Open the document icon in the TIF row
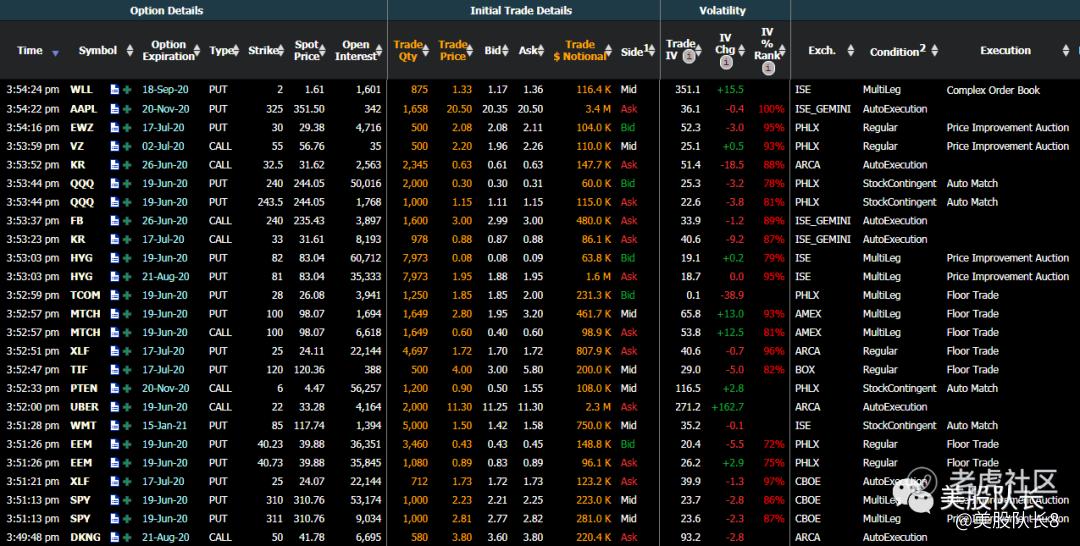This screenshot has width=1080, height=546. click(x=114, y=369)
